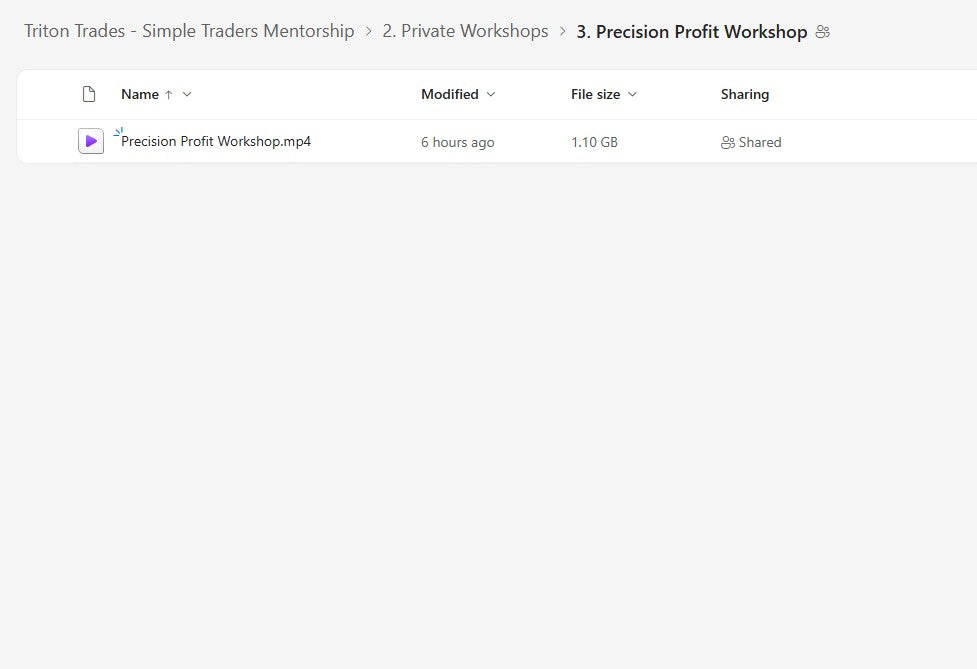Select the 3. Precision Profit Workshop breadcrumb
Viewport: 977px width, 669px height.
point(690,31)
